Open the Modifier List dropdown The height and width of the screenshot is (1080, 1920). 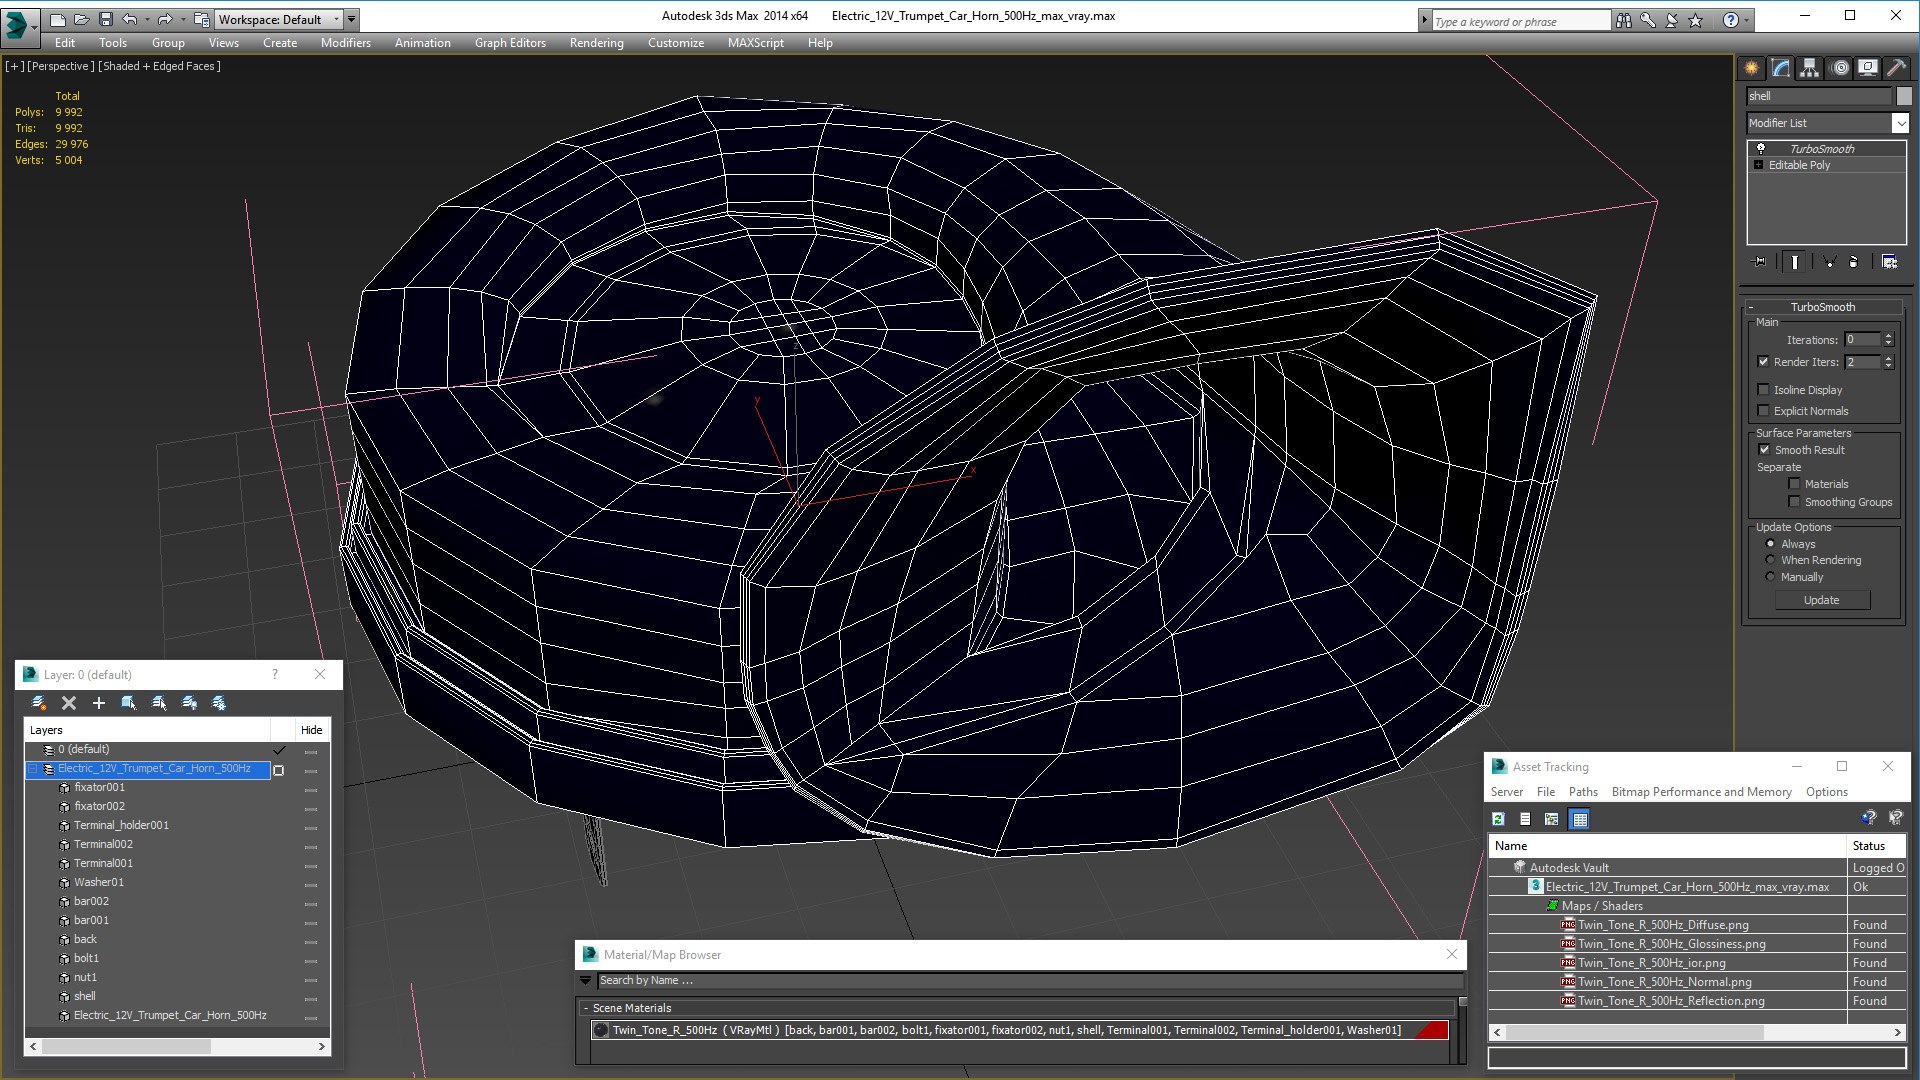click(x=1900, y=123)
